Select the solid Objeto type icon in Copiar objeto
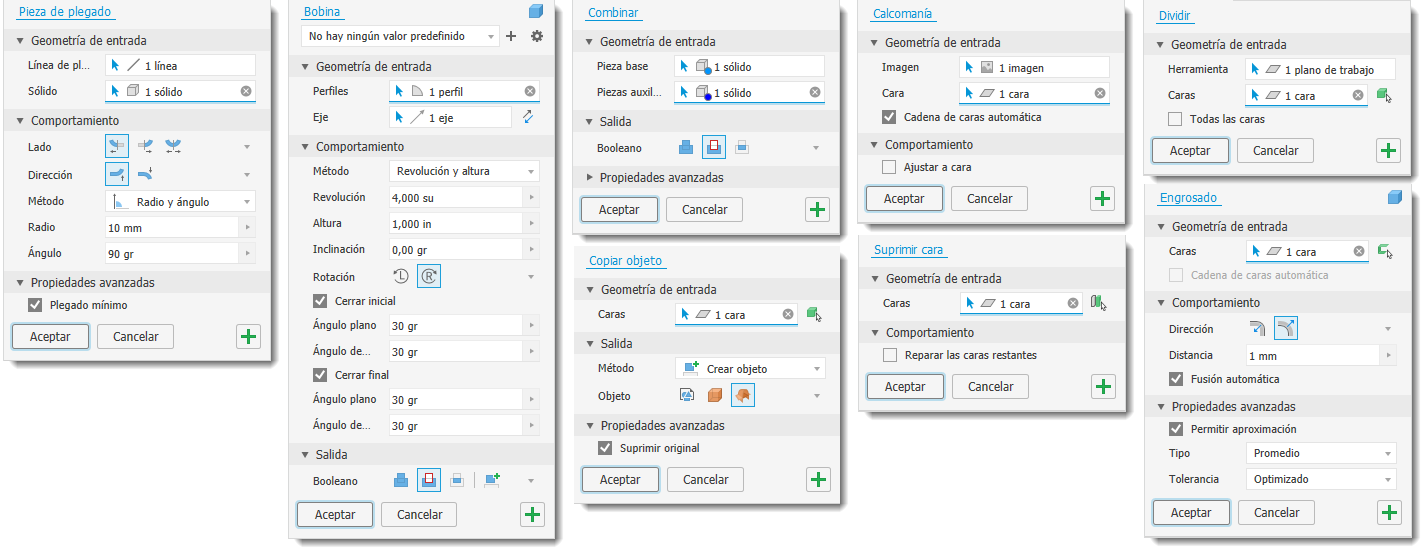 715,395
